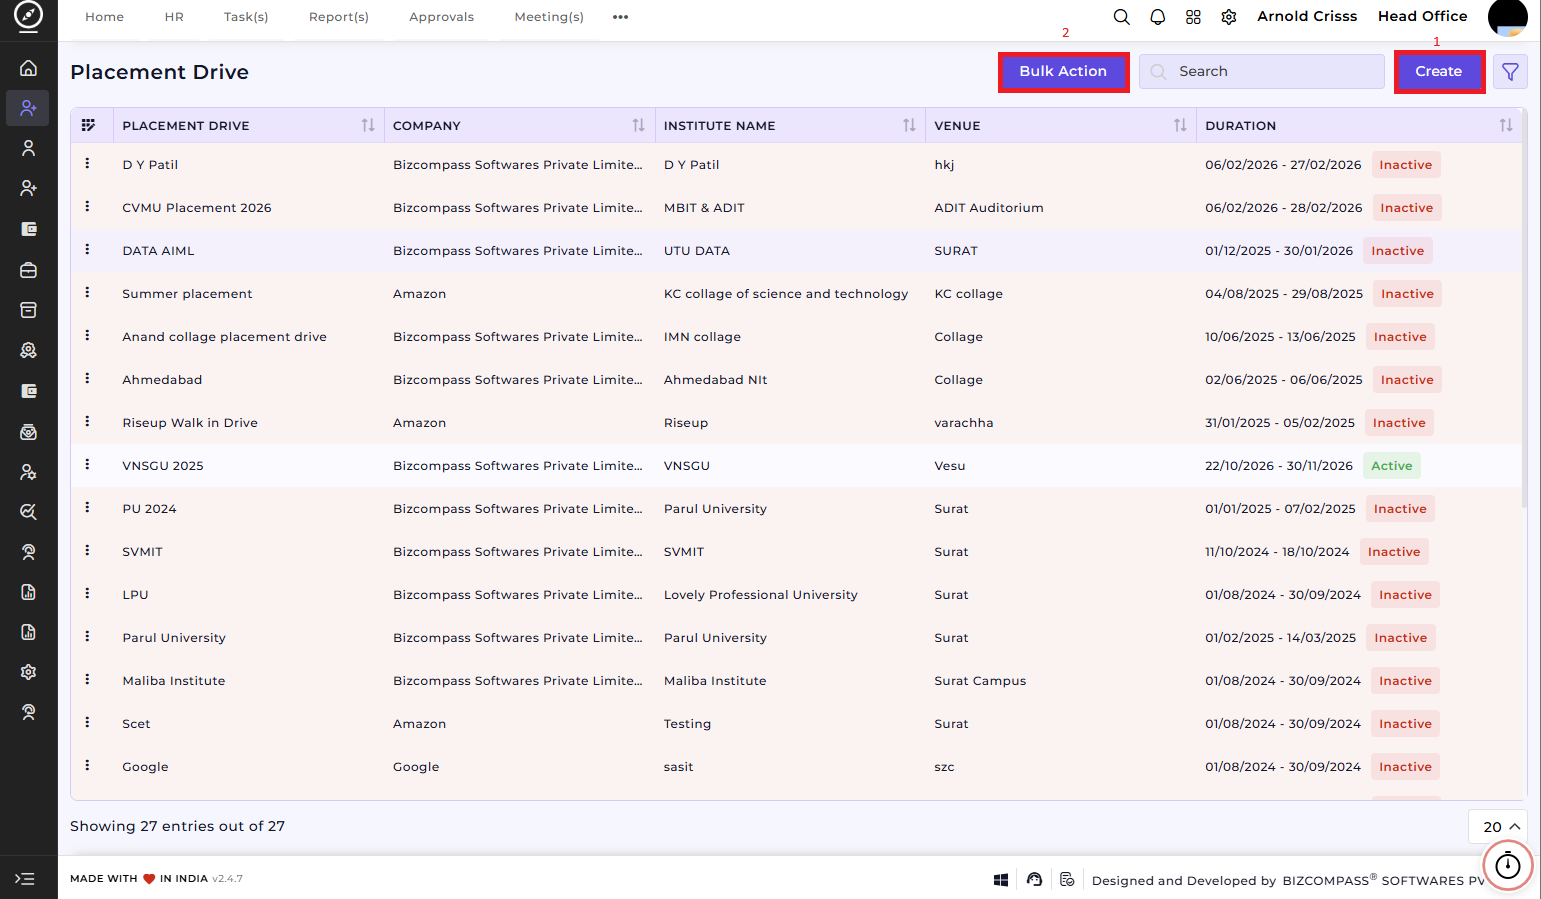
Task: Click the Create button
Action: coord(1439,72)
